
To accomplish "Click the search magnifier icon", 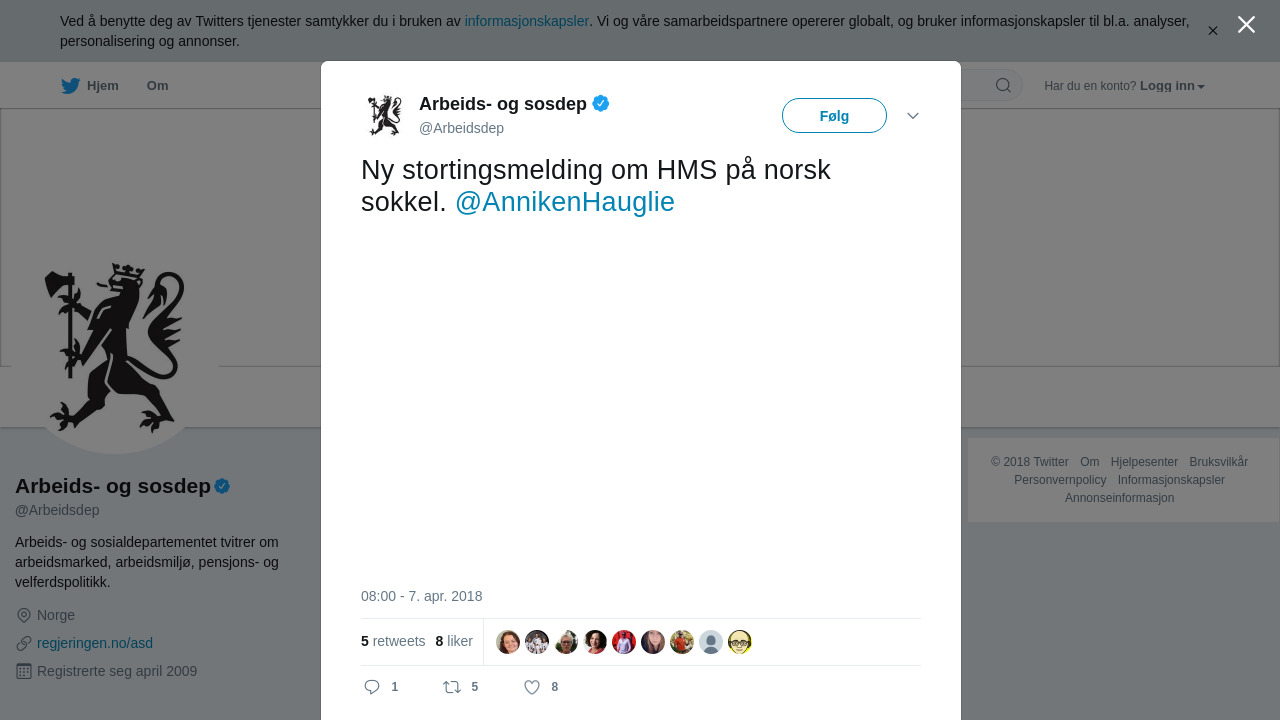I will tap(1003, 85).
